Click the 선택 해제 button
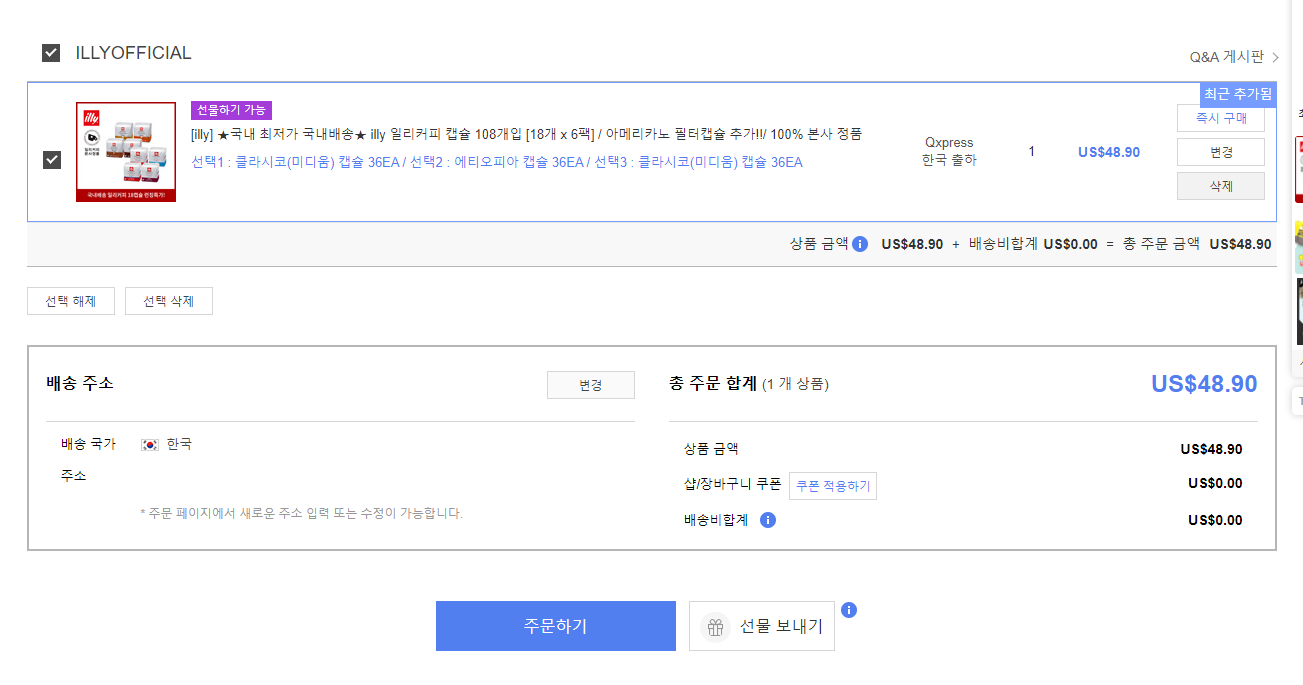1303x685 pixels. coord(71,301)
